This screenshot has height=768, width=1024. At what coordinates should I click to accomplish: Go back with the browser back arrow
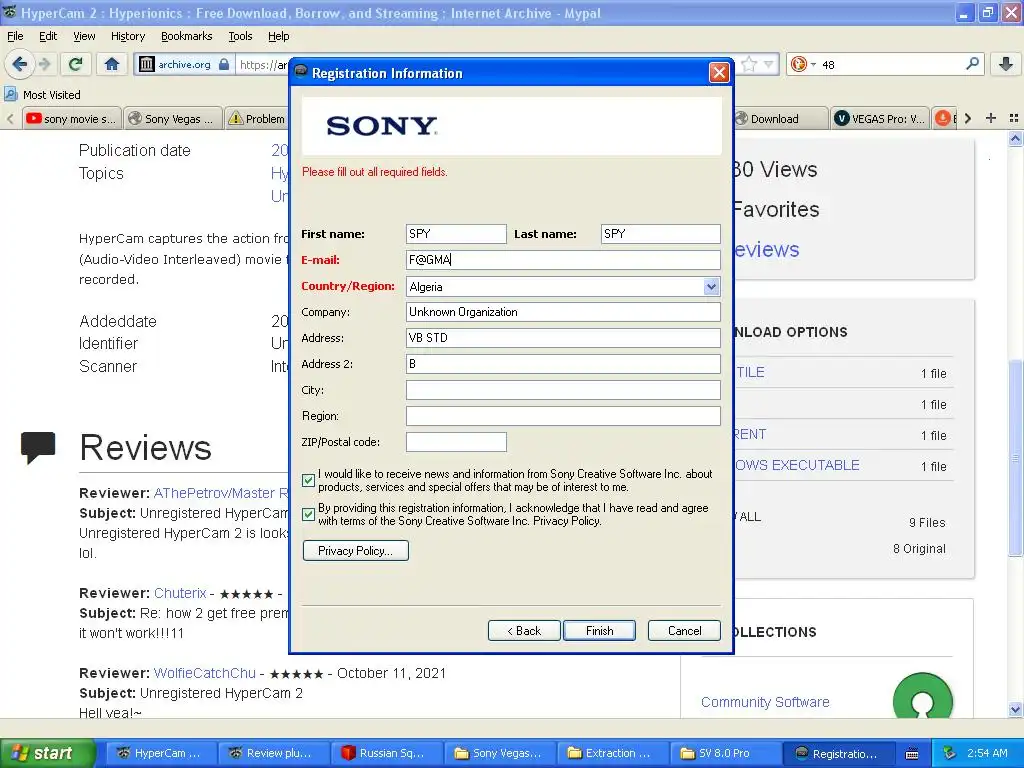[x=20, y=64]
